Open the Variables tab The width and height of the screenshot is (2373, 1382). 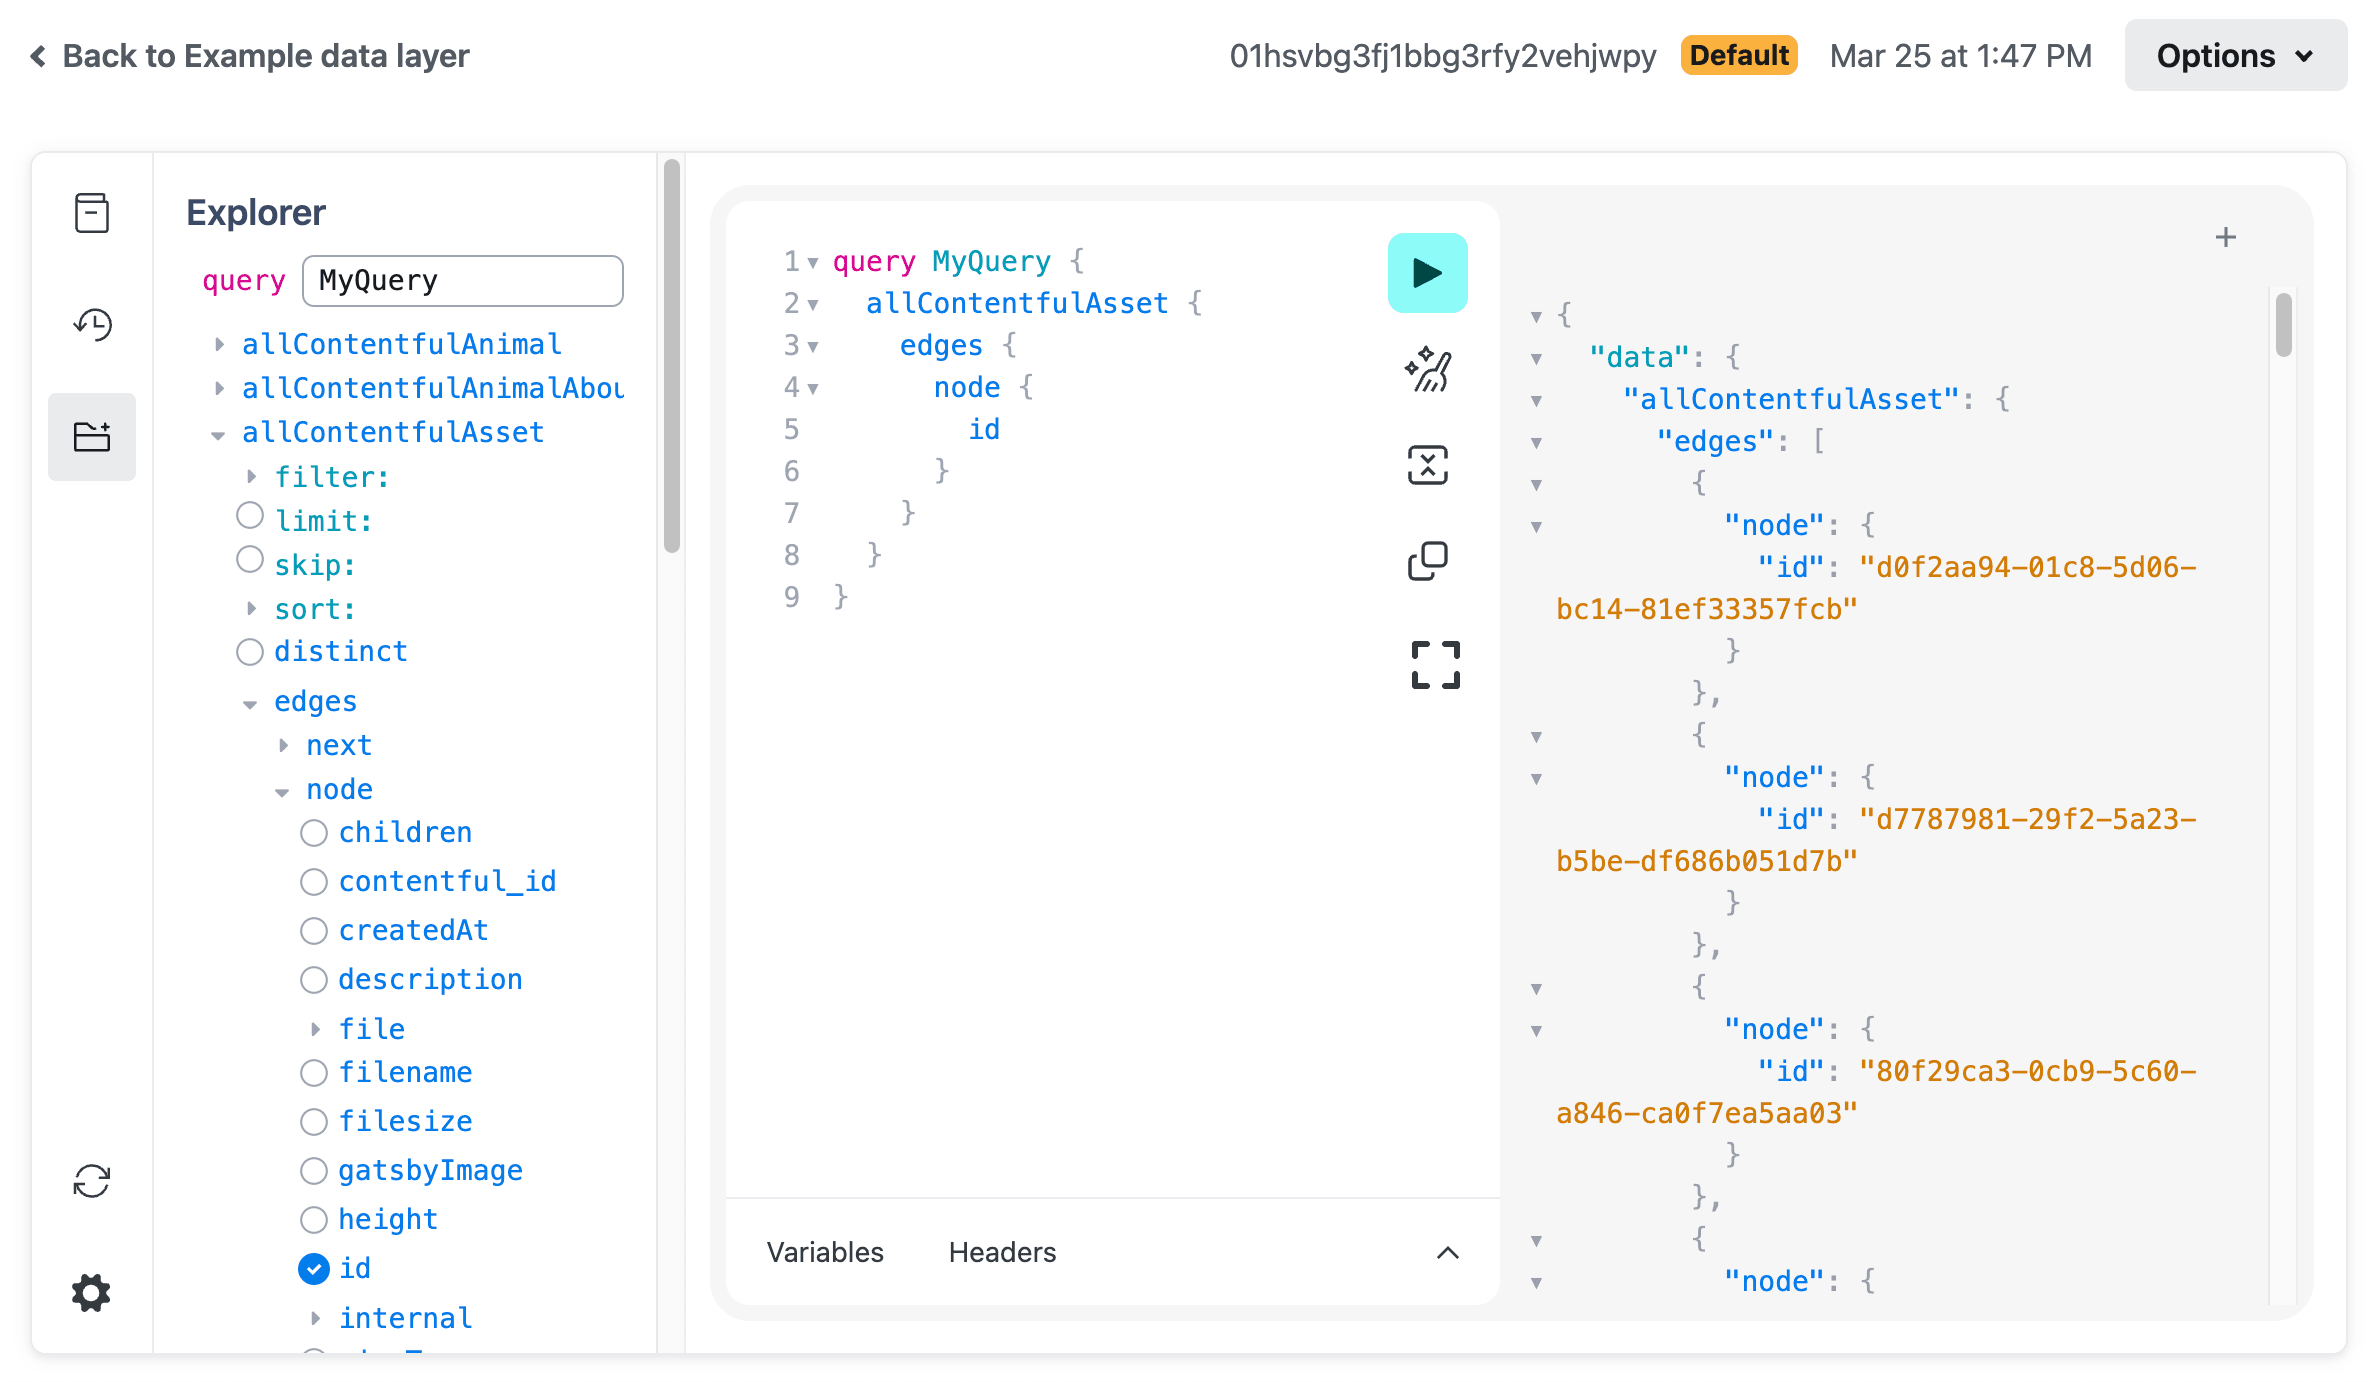click(825, 1252)
